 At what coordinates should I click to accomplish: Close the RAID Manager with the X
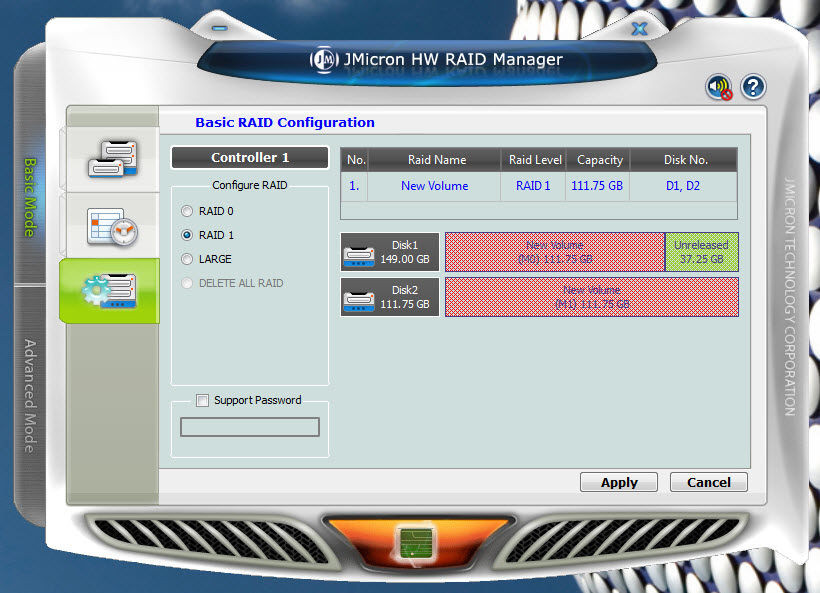tap(640, 29)
